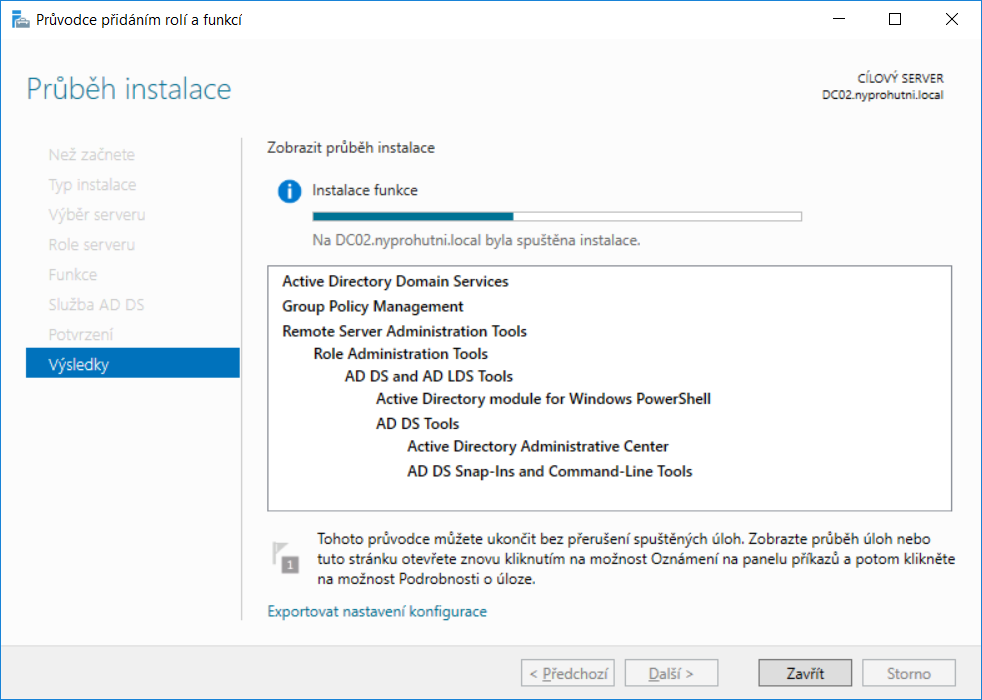
Task: Click the Další button
Action: point(671,673)
